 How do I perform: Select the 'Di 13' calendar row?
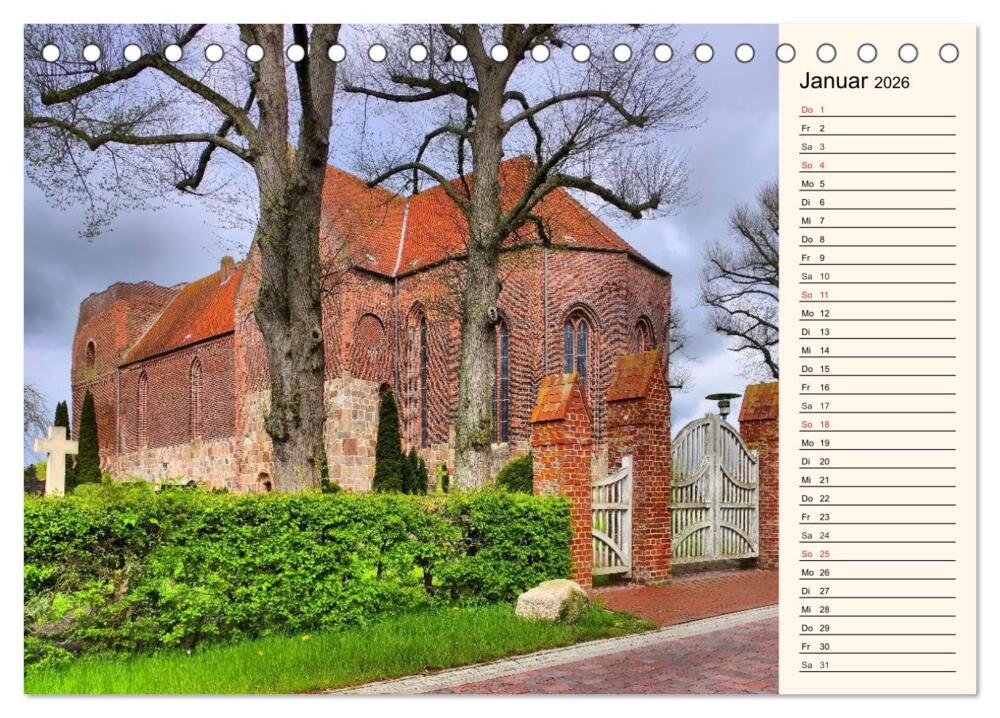(x=878, y=332)
